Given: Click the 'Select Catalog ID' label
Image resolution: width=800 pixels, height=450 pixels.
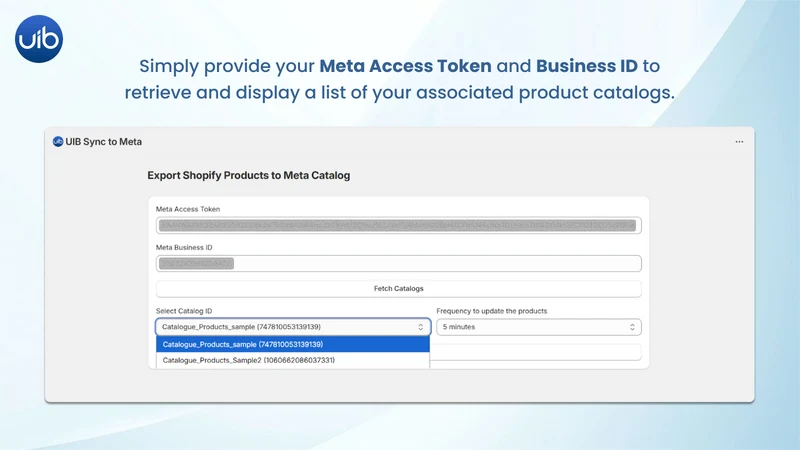Looking at the screenshot, I should click(x=184, y=311).
